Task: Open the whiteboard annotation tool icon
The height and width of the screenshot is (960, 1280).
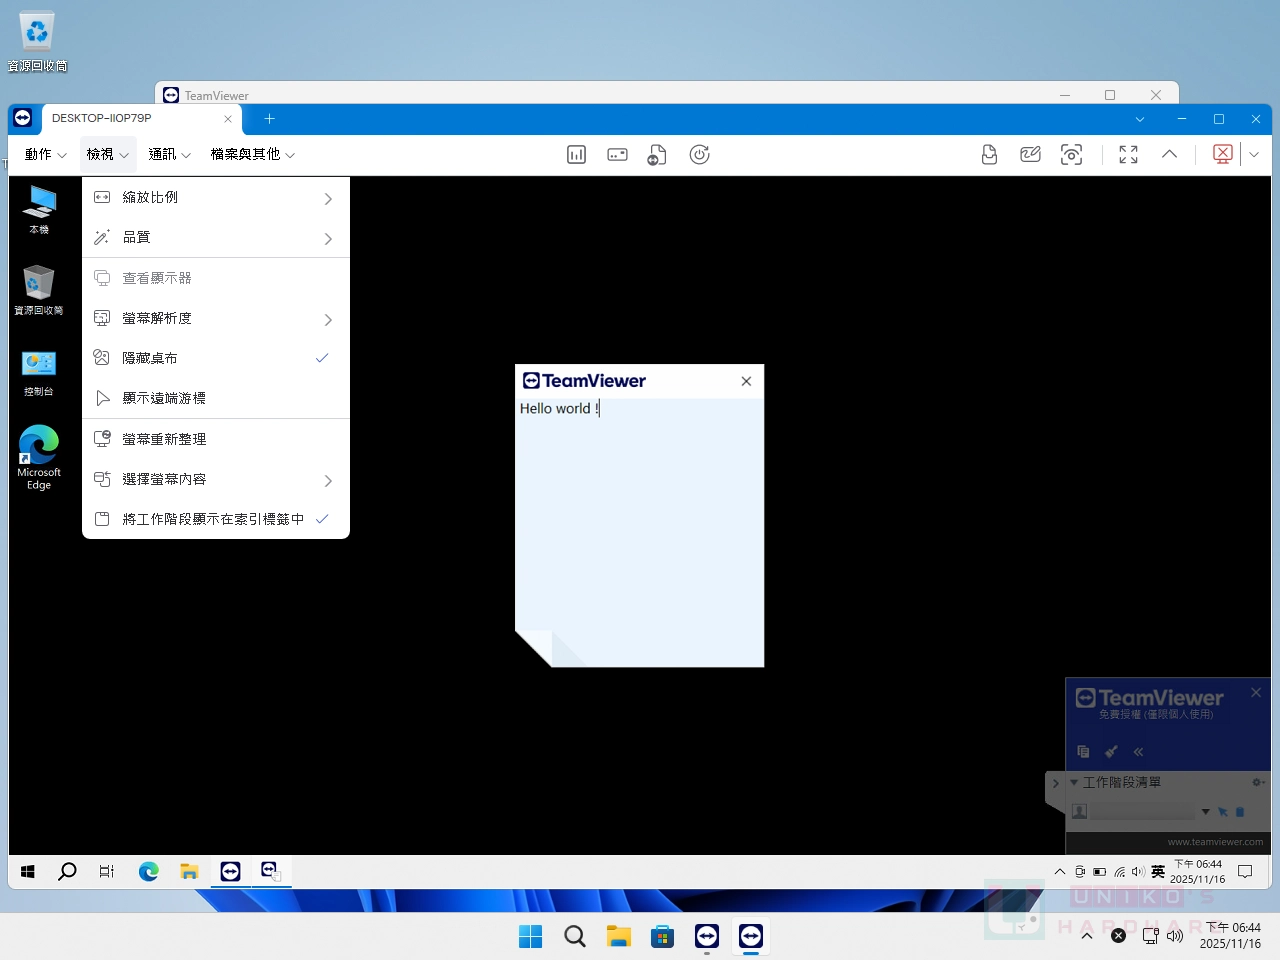Action: [x=1030, y=154]
